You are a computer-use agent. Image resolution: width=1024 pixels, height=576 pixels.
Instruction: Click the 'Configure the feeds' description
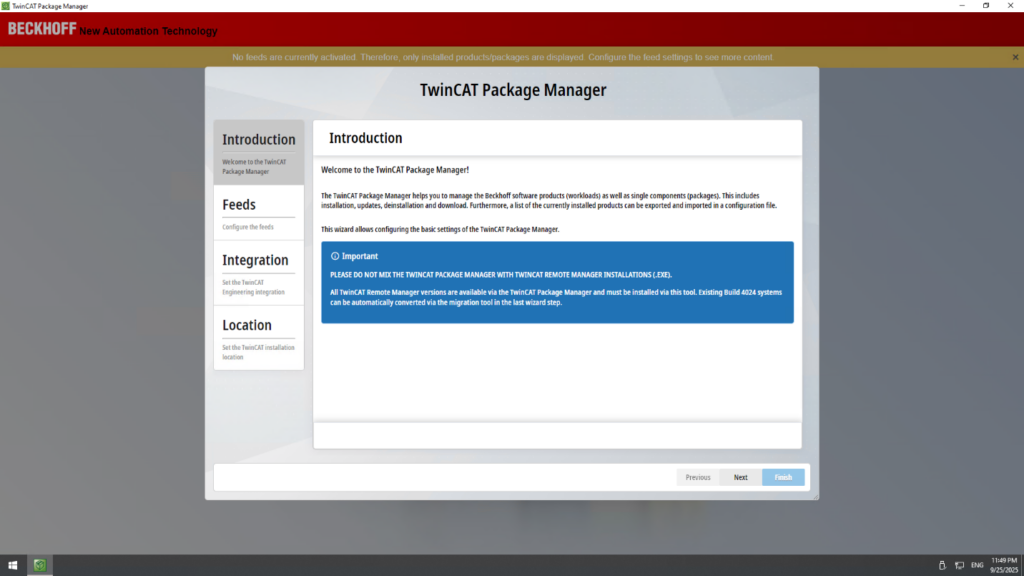[248, 227]
